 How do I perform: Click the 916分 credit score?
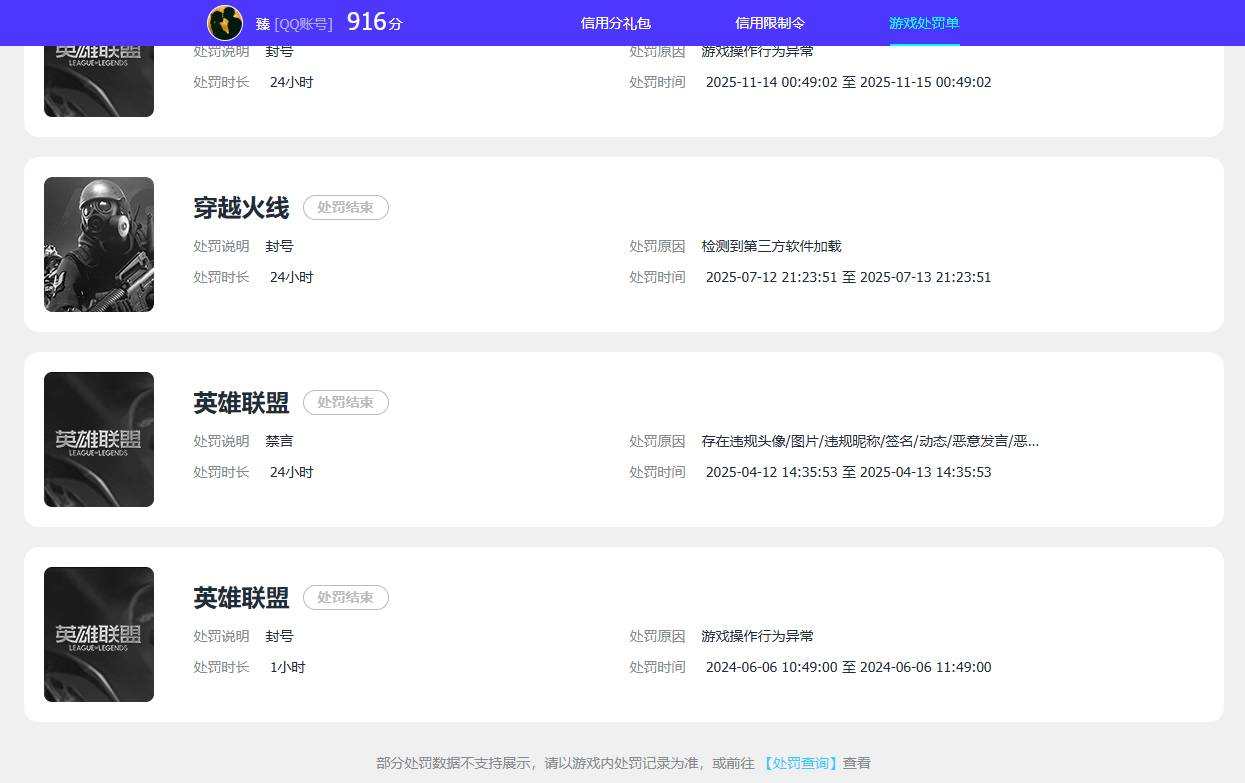pyautogui.click(x=375, y=22)
